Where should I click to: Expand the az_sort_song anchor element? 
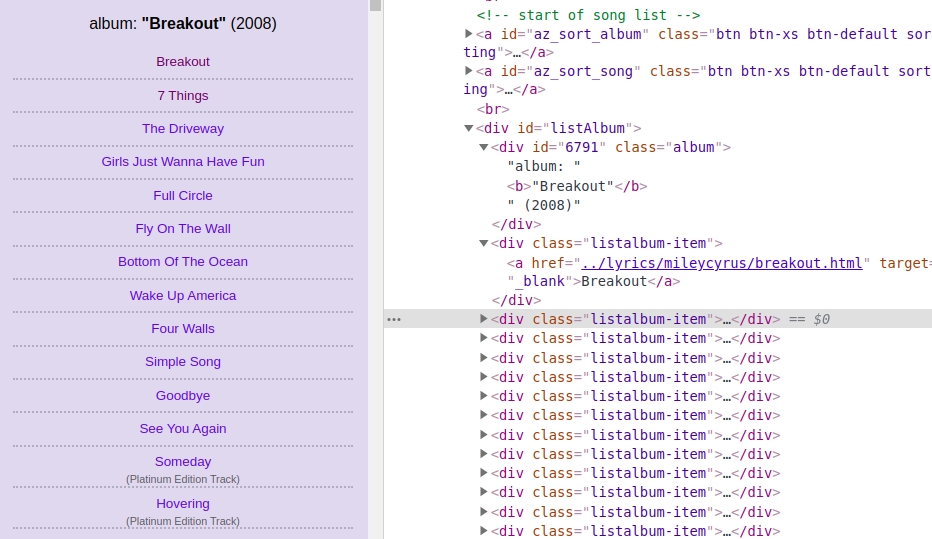(468, 71)
